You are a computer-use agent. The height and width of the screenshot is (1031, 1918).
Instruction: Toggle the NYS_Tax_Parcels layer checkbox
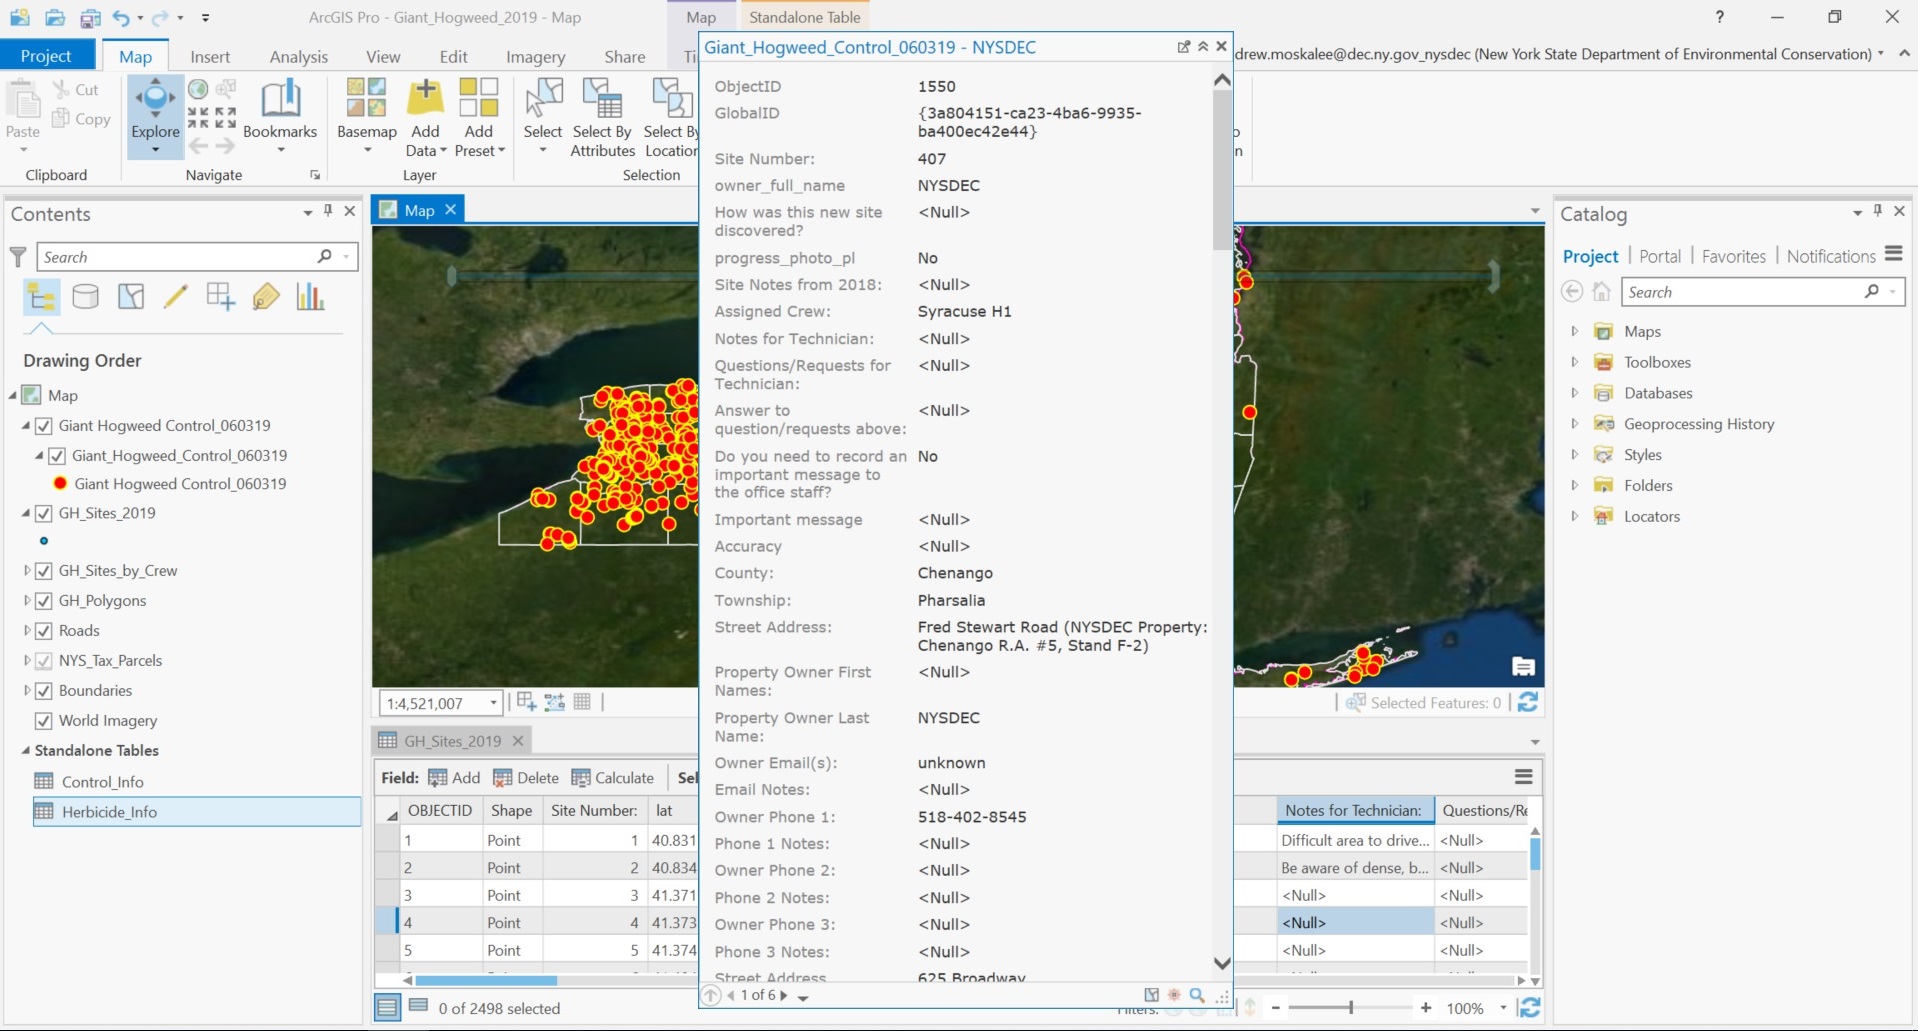click(44, 661)
